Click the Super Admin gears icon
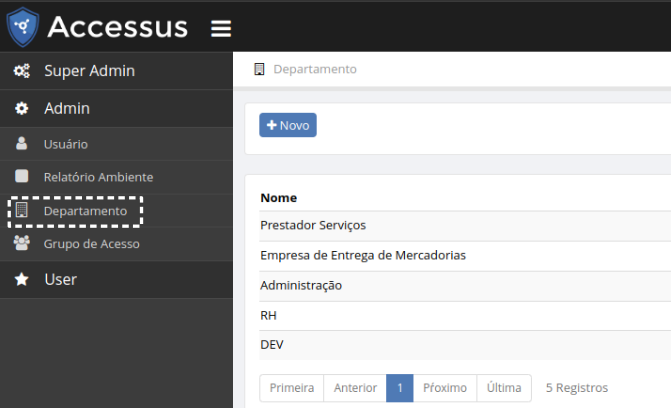The height and width of the screenshot is (410, 671). (x=21, y=71)
